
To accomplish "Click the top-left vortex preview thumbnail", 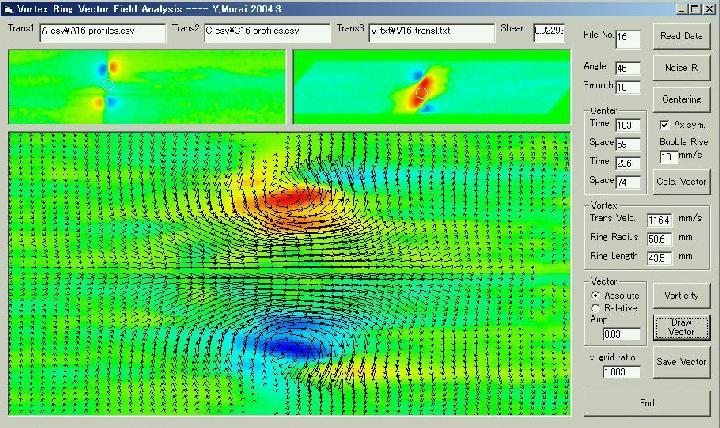I will pos(146,84).
